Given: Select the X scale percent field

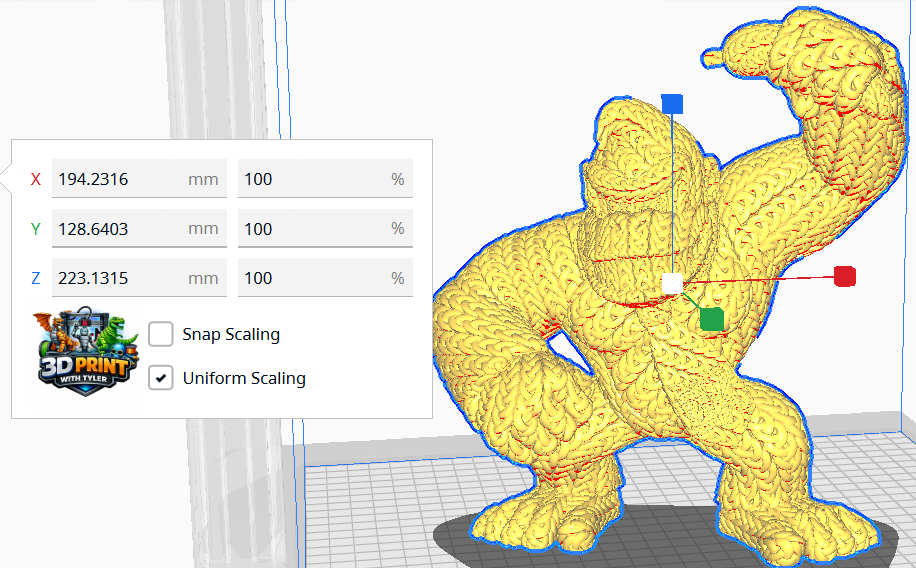Looking at the screenshot, I should click(325, 178).
